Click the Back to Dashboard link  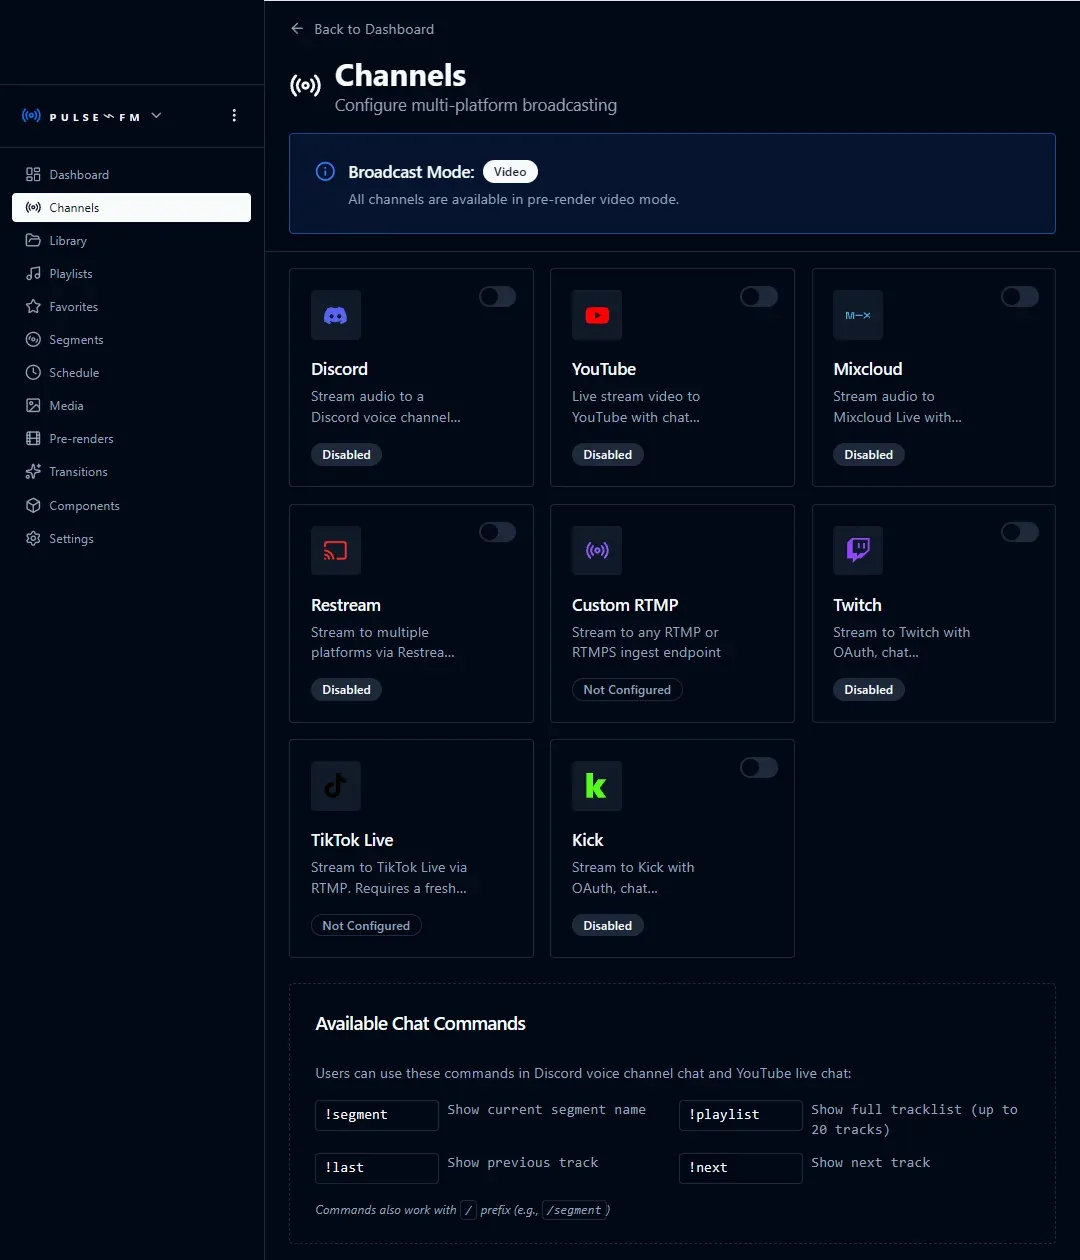(362, 29)
